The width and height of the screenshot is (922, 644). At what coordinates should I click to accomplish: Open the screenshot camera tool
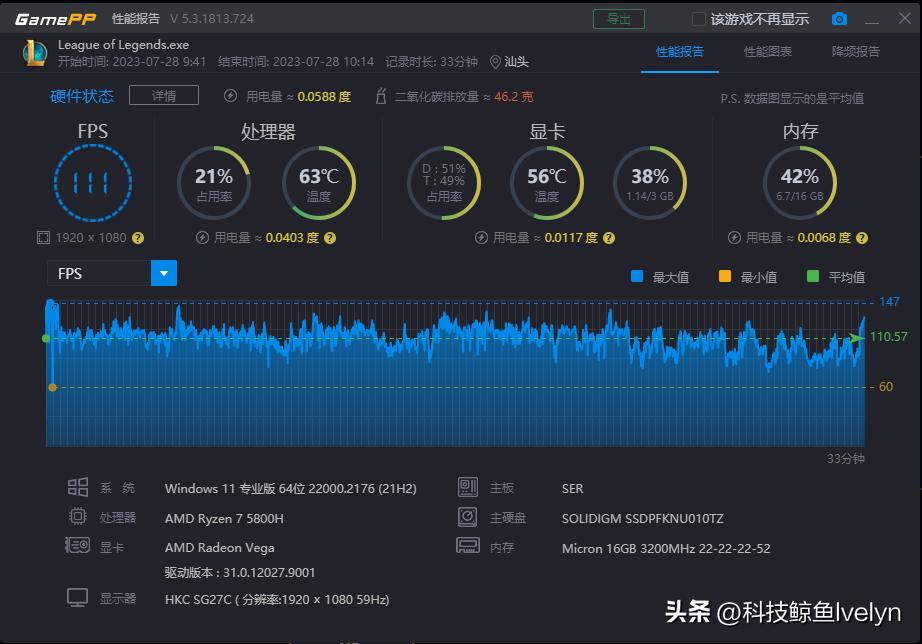(x=840, y=17)
